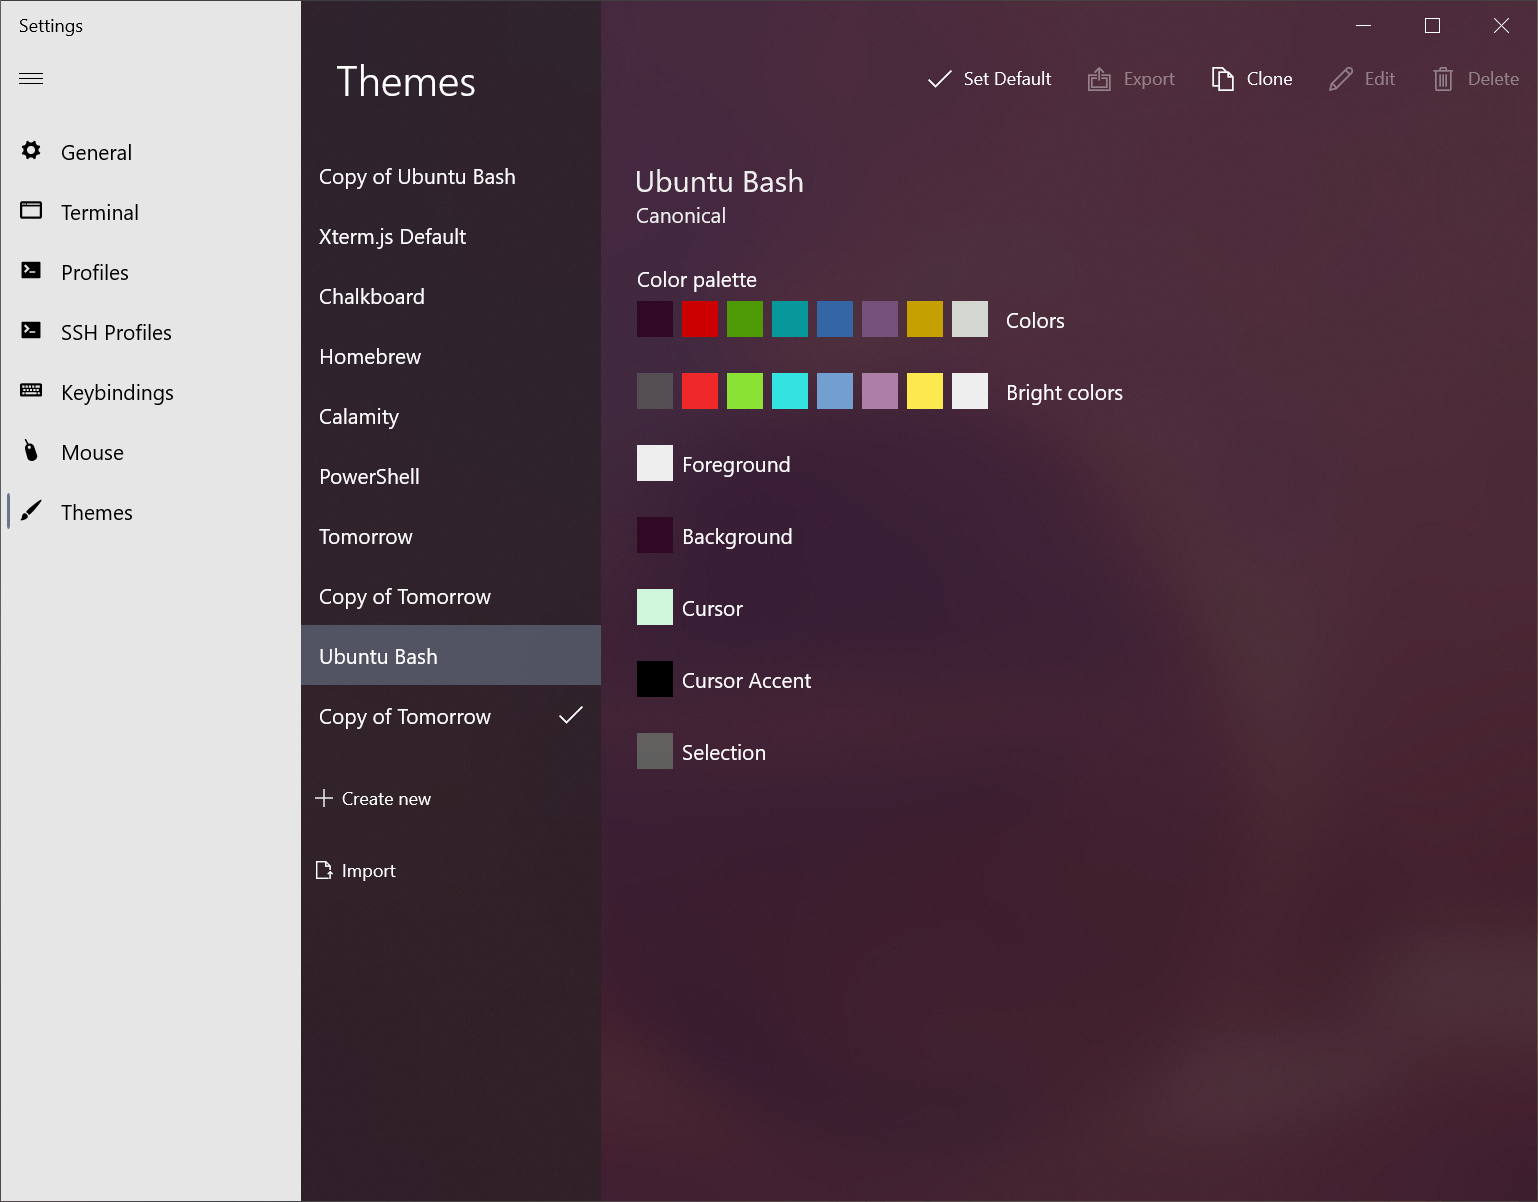The height and width of the screenshot is (1202, 1538).
Task: Open the hamburger navigation menu
Action: (x=30, y=78)
